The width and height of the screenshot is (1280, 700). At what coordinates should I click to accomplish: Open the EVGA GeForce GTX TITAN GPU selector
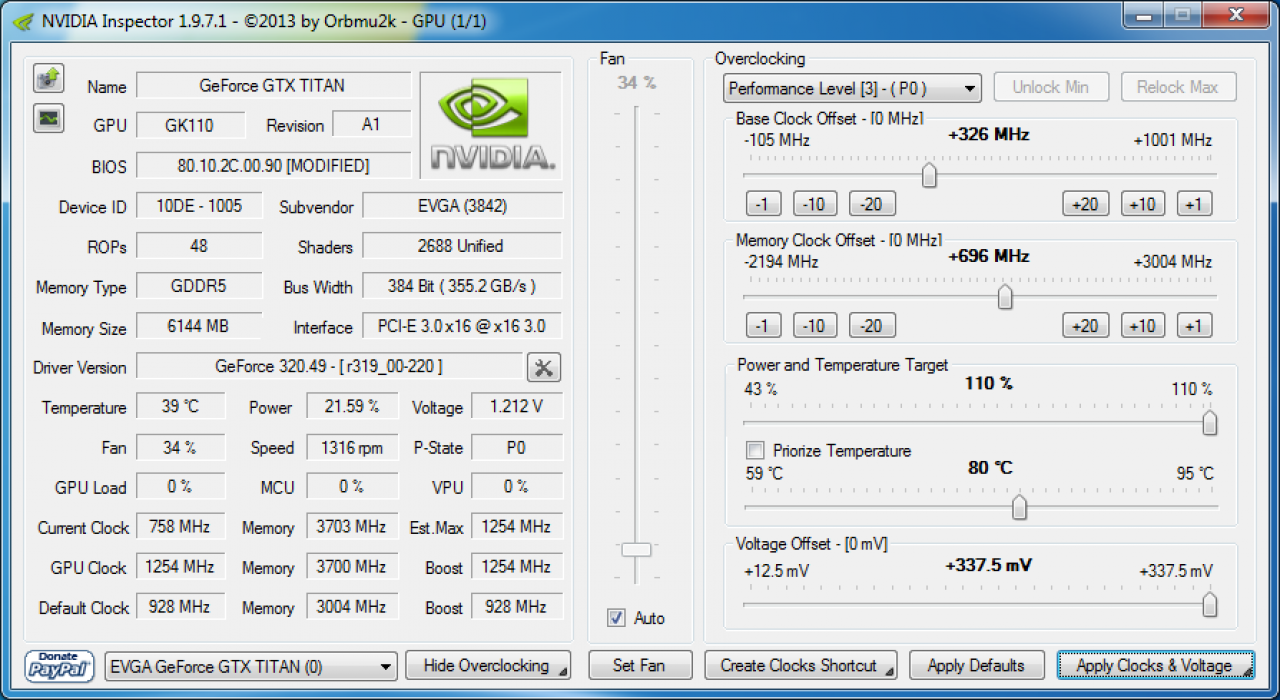coord(251,666)
